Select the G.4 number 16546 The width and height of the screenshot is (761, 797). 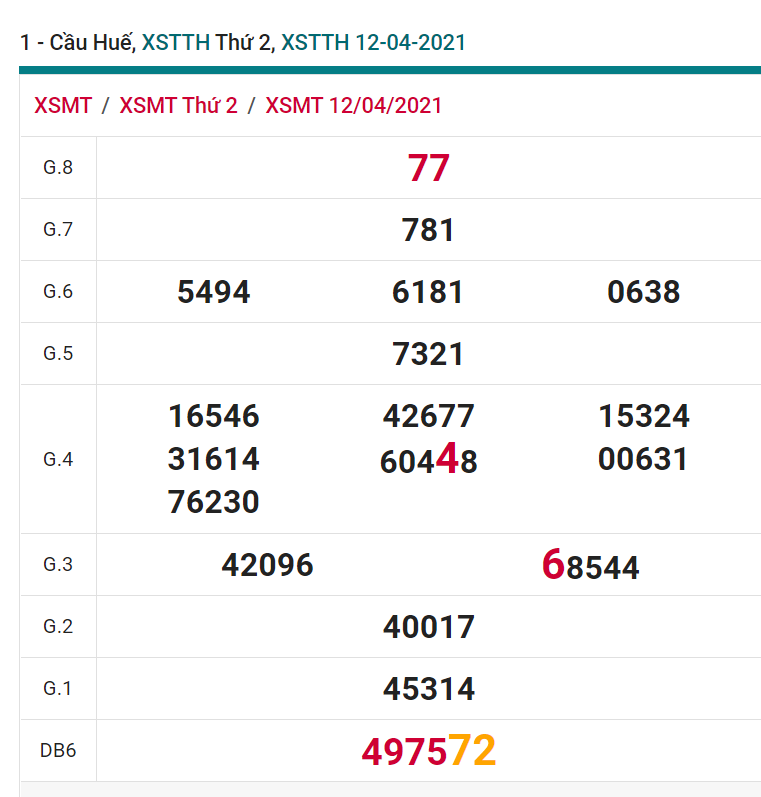tap(213, 416)
